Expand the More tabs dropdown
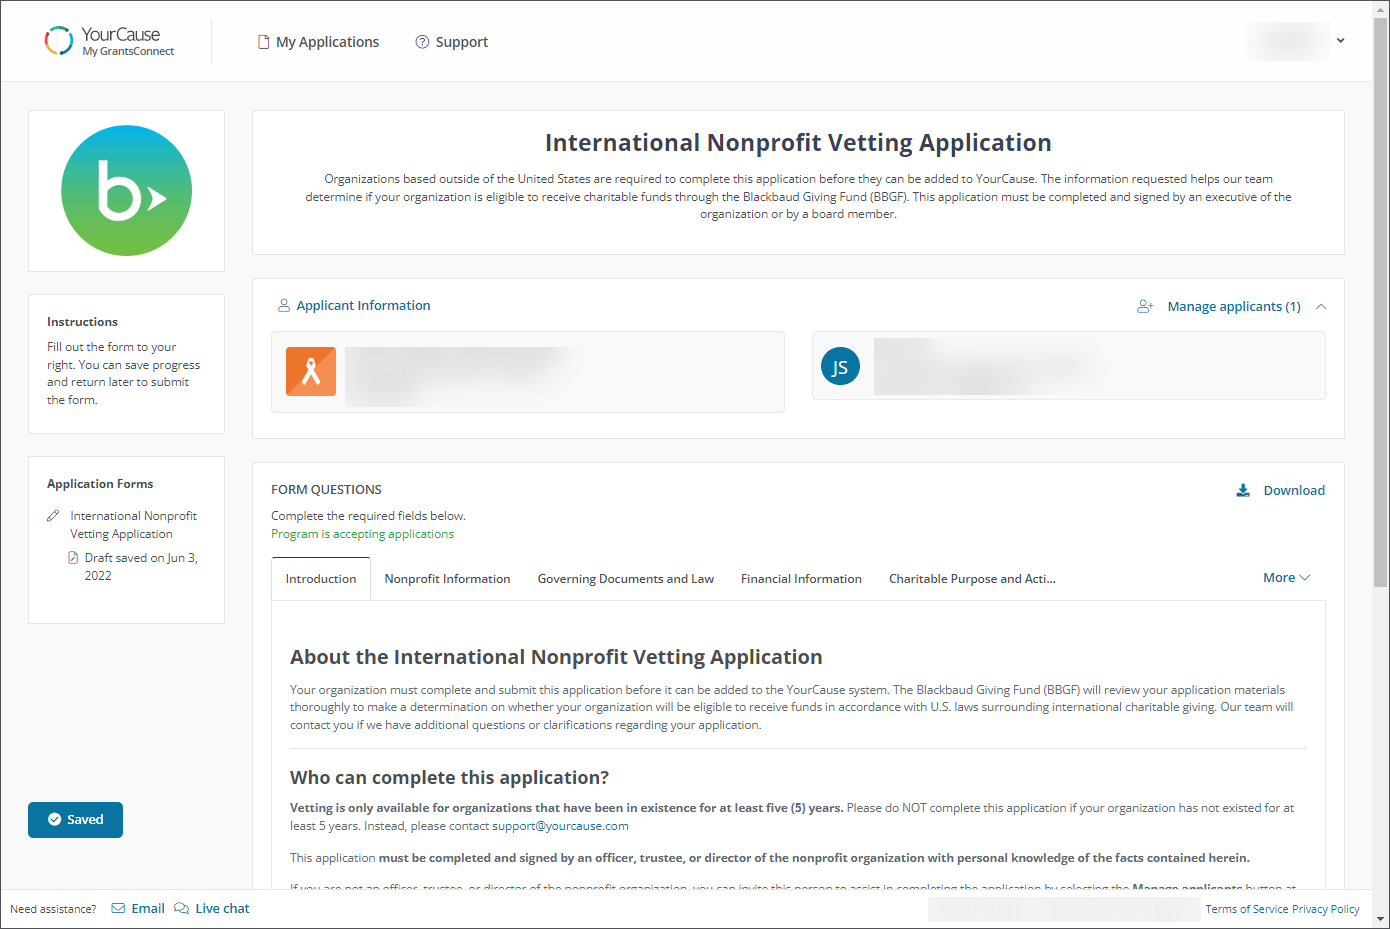Viewport: 1390px width, 929px height. click(x=1286, y=578)
